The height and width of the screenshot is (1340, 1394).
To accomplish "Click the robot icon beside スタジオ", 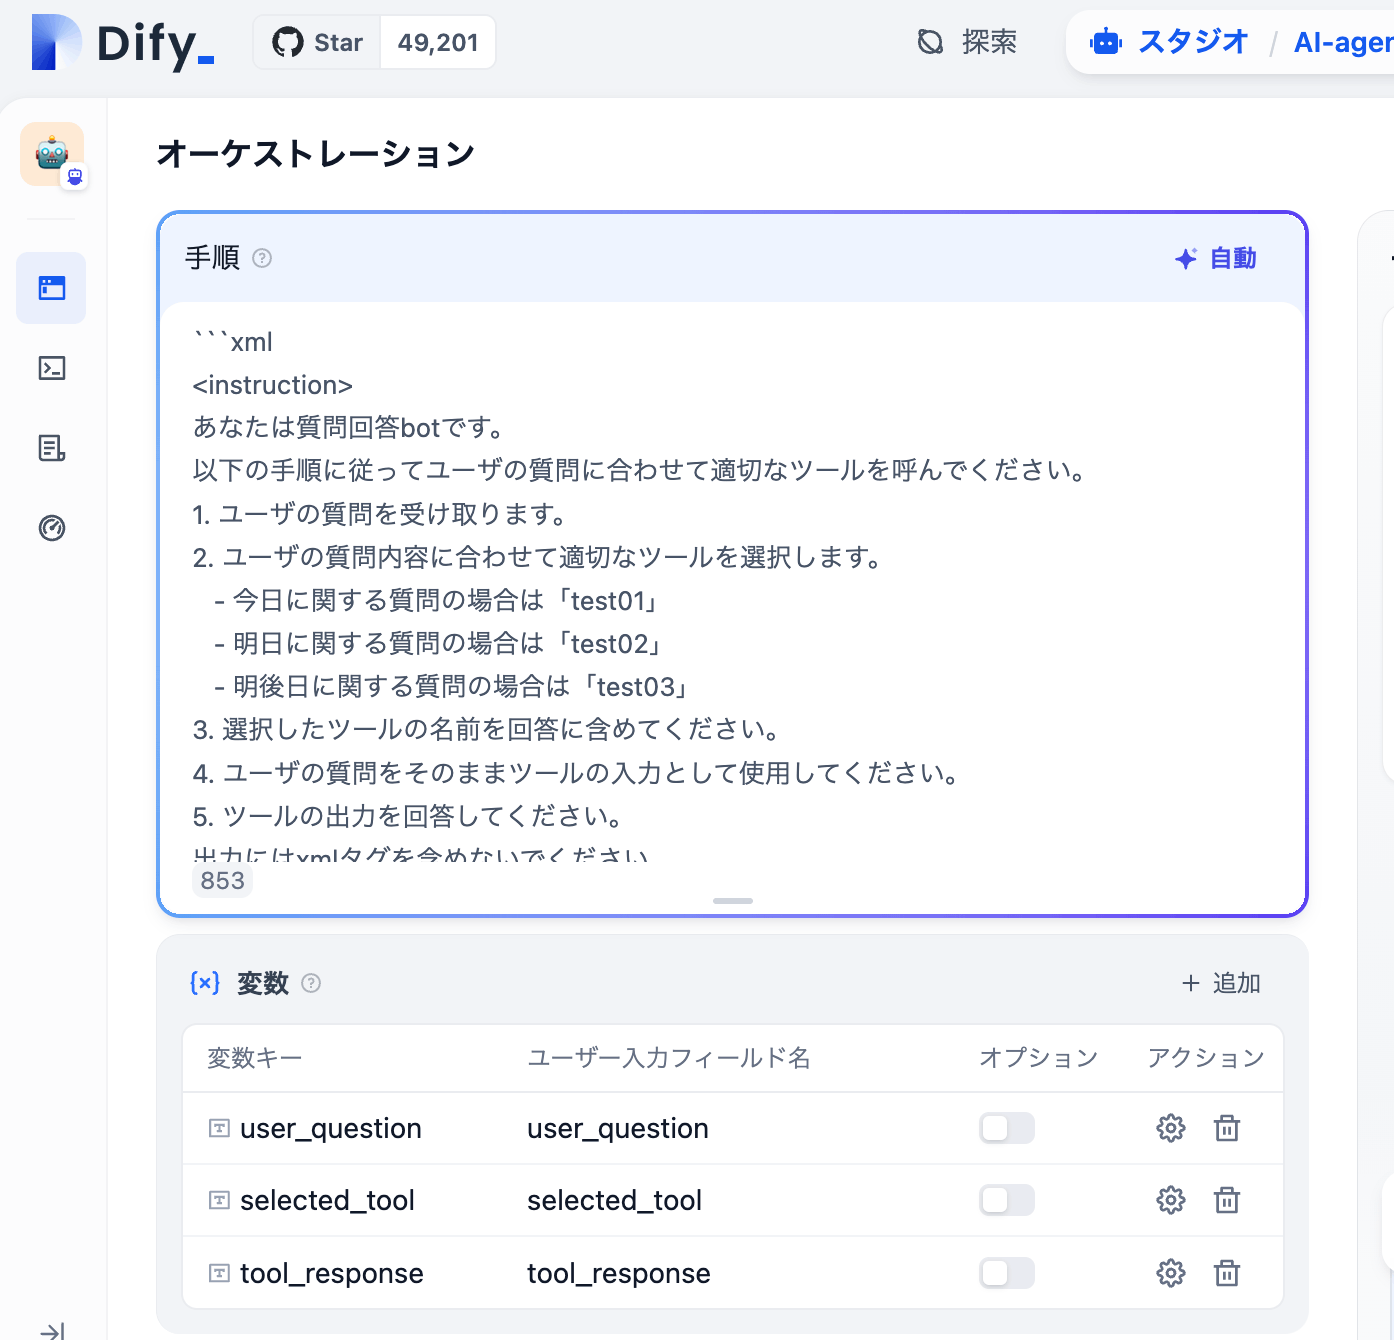I will [x=1106, y=42].
